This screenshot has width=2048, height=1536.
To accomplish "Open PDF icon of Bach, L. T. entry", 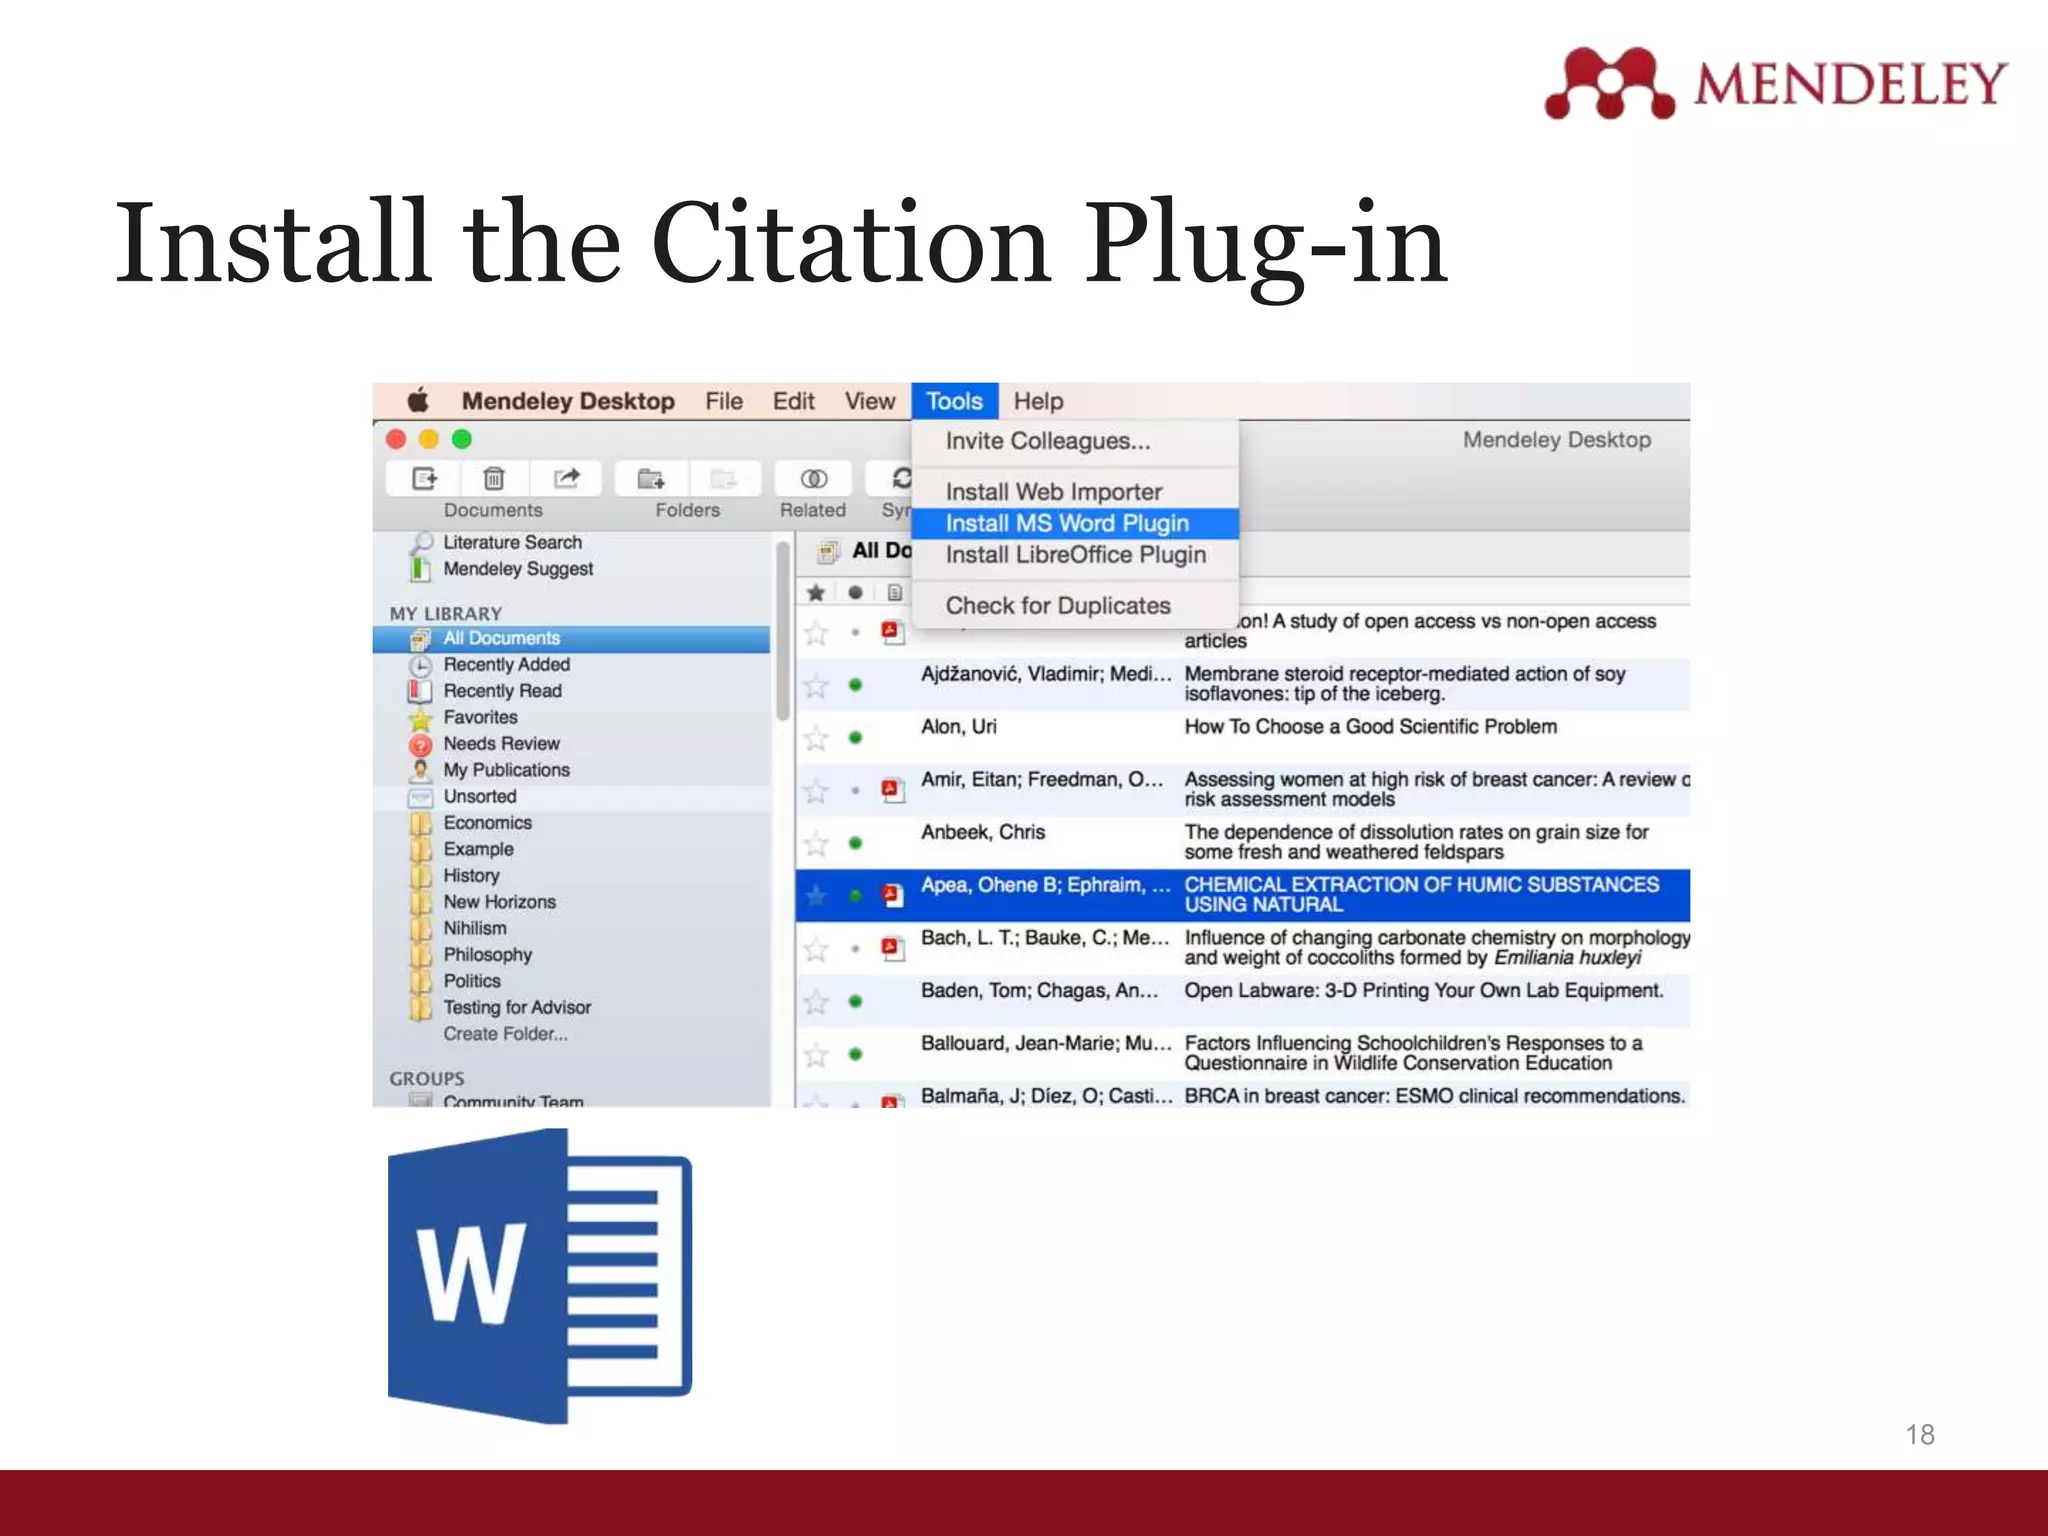I will 892,948.
